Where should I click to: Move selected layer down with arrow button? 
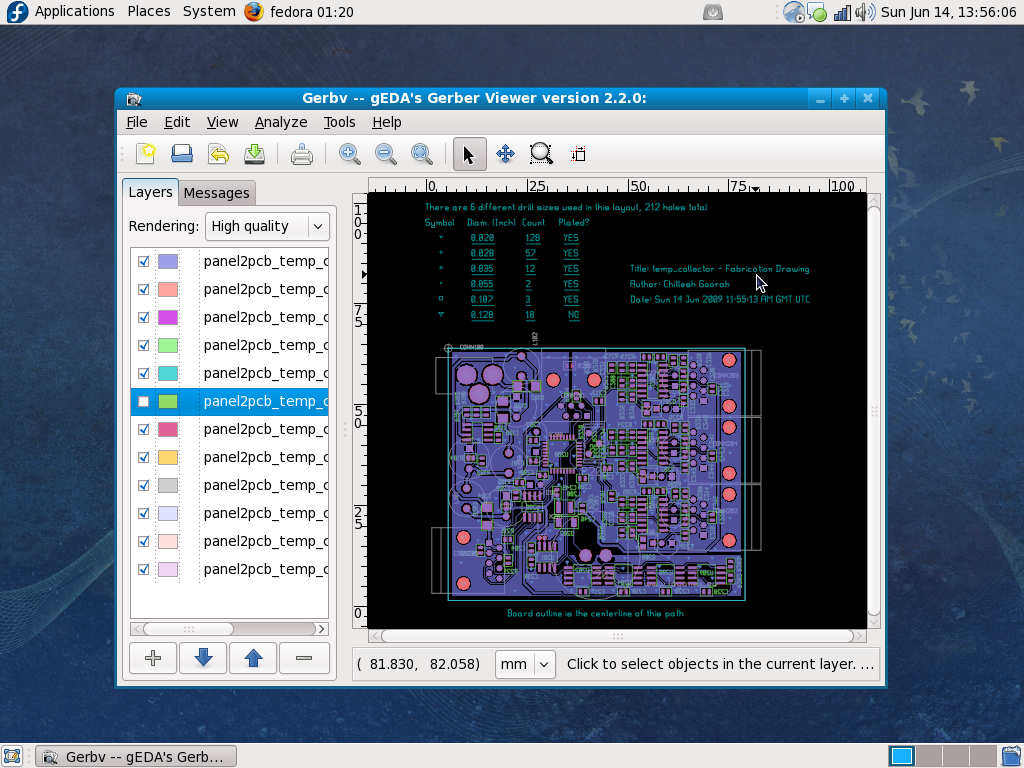click(203, 658)
